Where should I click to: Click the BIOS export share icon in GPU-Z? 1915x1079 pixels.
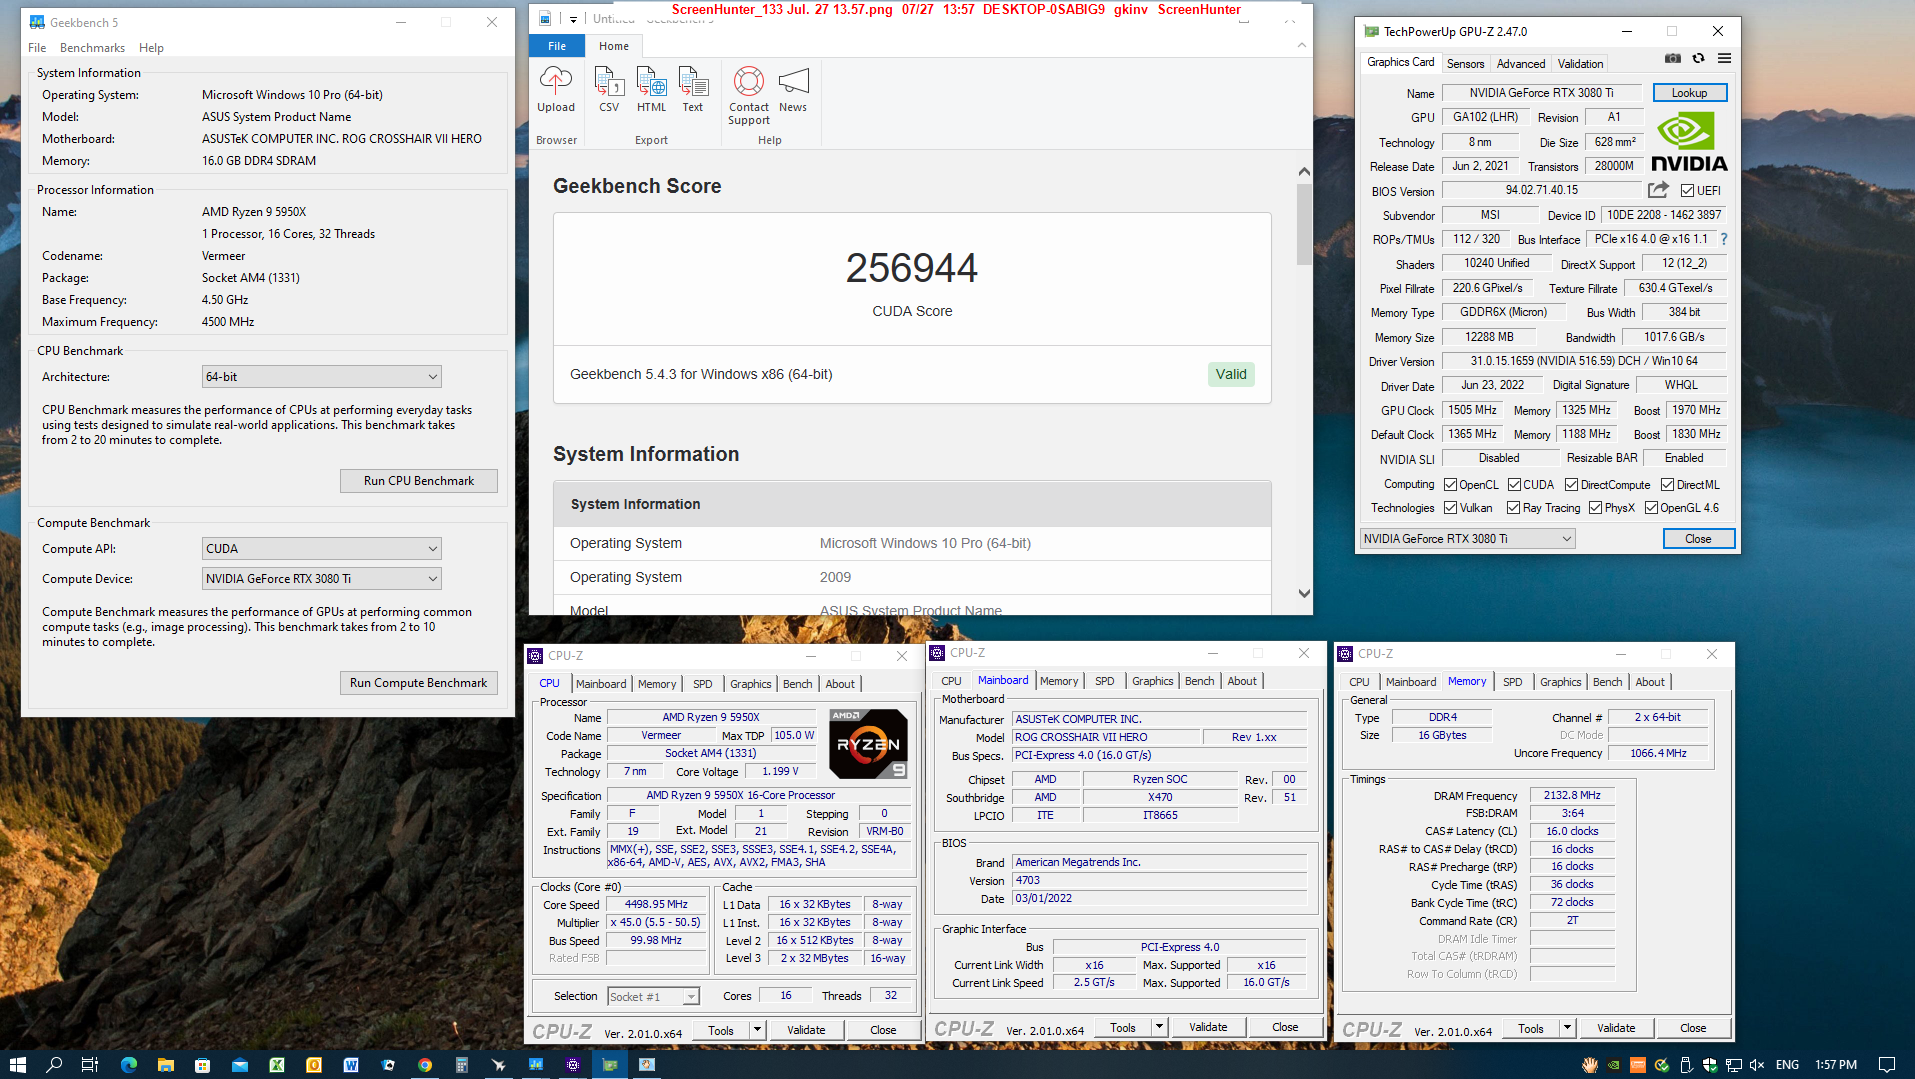pyautogui.click(x=1658, y=189)
